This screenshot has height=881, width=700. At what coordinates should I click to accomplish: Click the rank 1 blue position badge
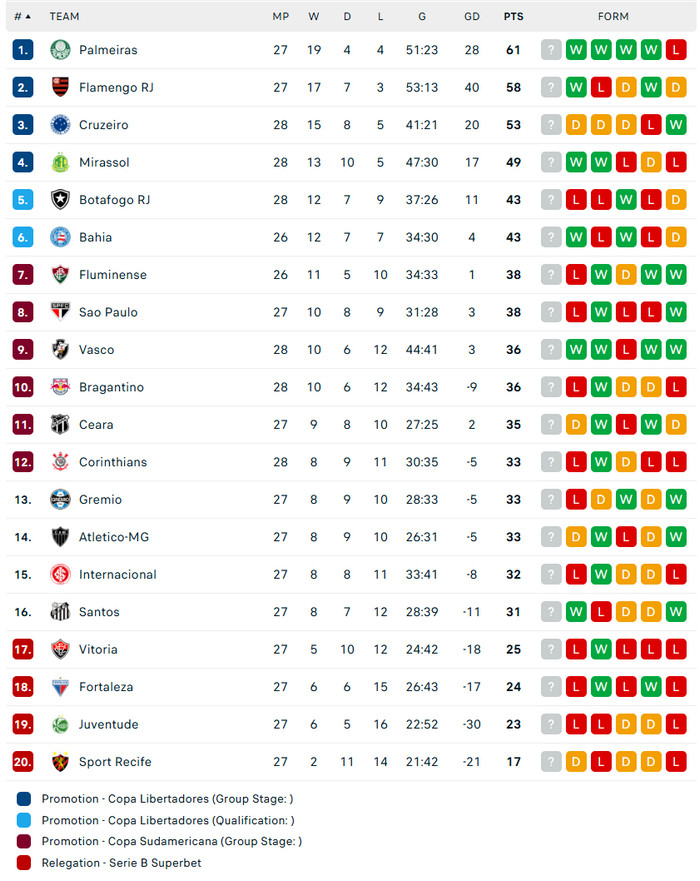(x=23, y=50)
